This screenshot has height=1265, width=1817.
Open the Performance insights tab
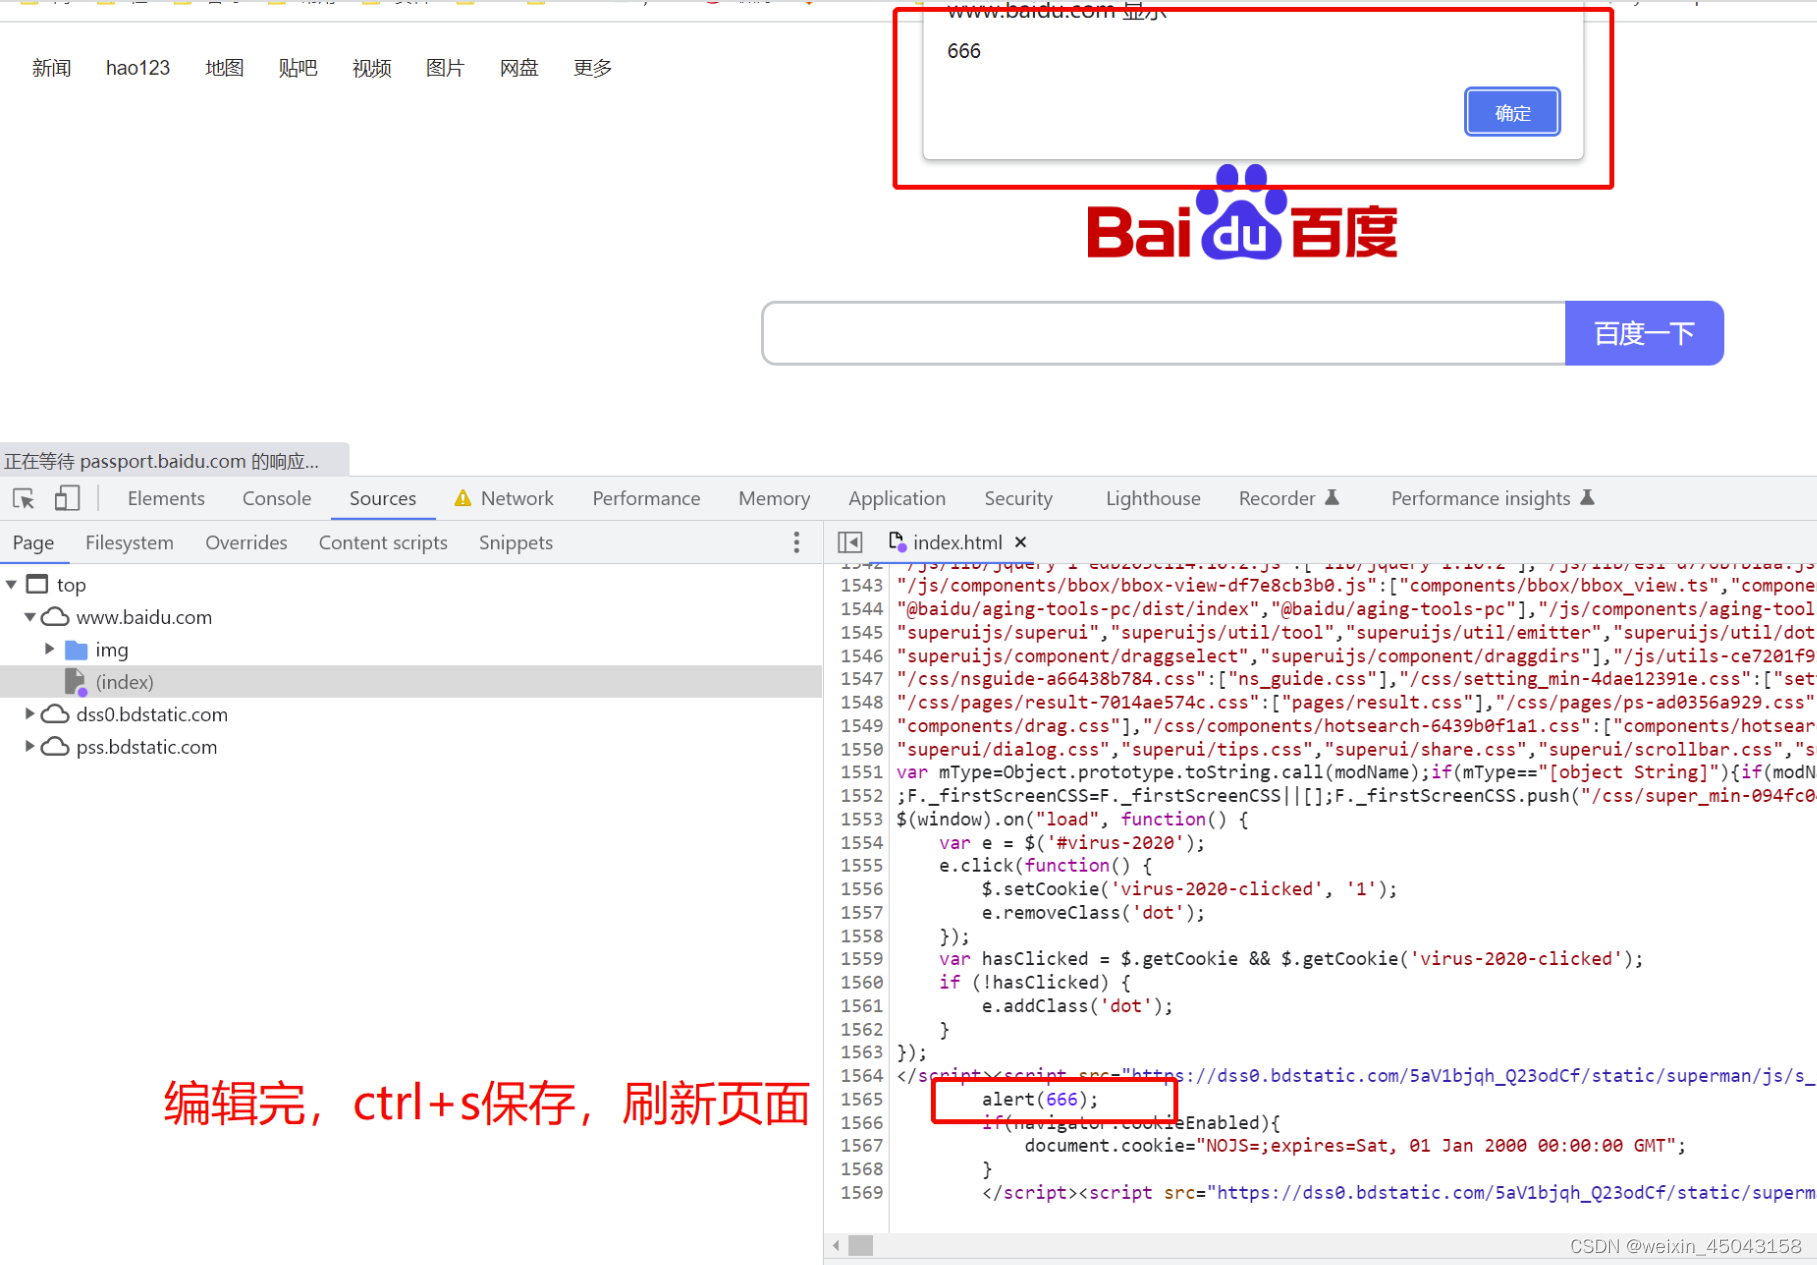1481,498
